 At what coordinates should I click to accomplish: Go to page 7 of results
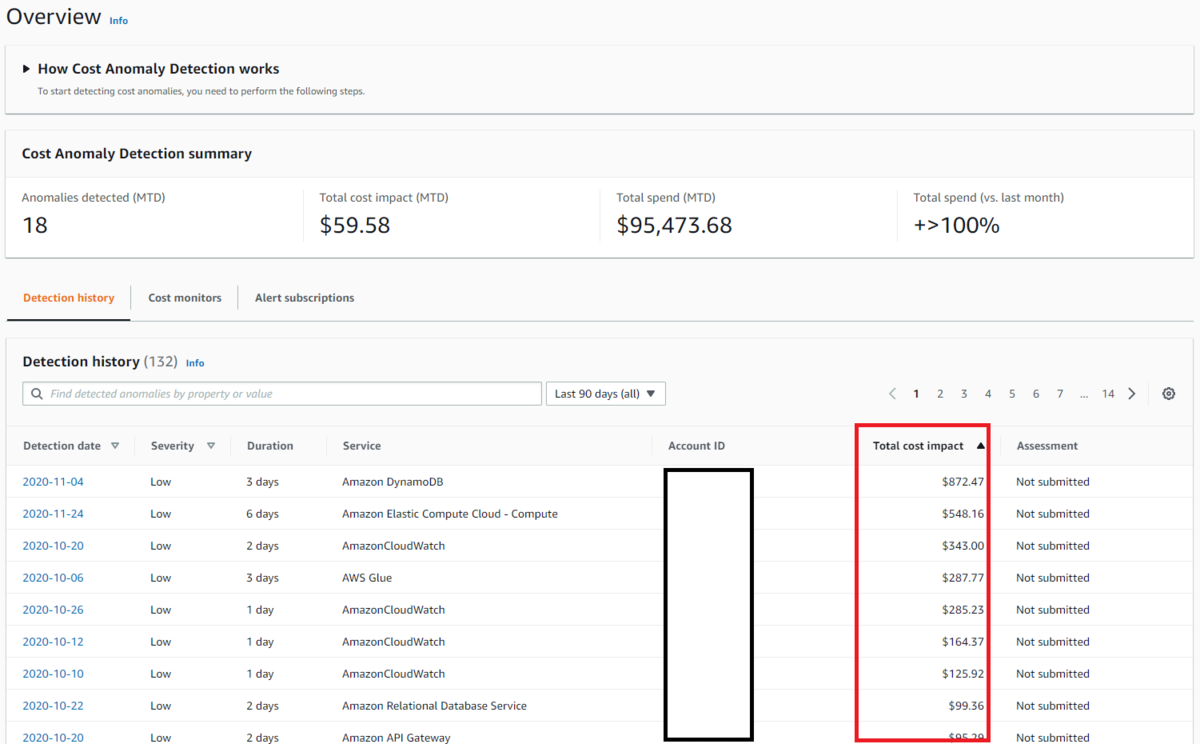pos(1060,394)
